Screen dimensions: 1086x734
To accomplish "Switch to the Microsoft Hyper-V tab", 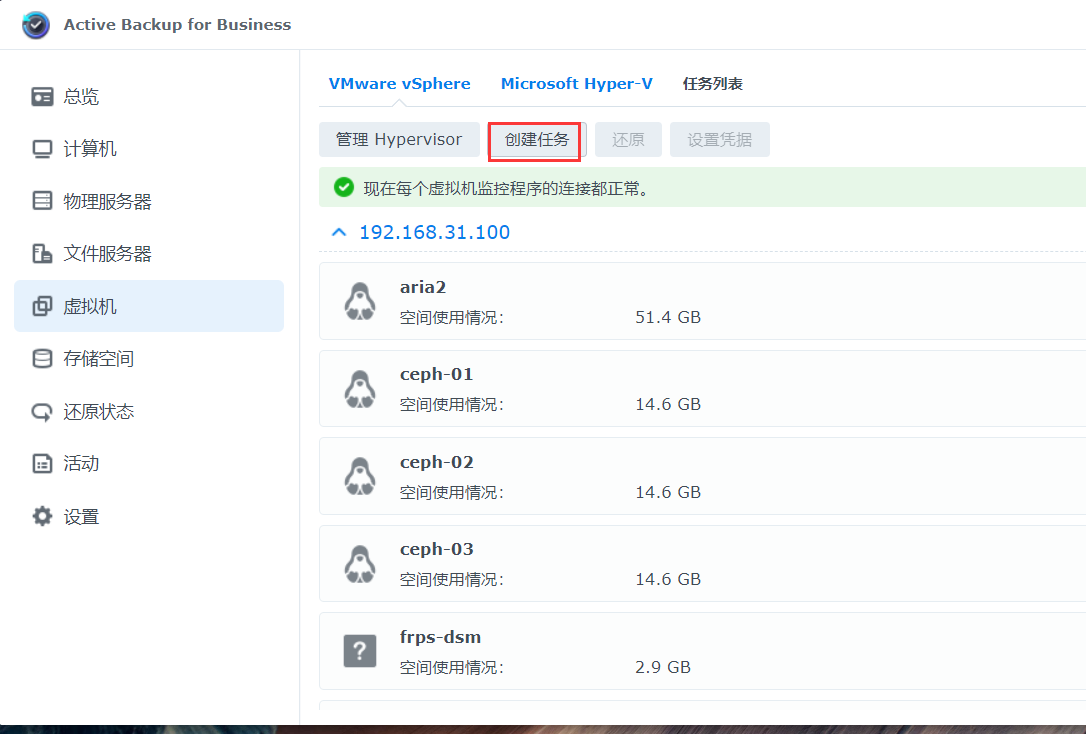I will [x=576, y=84].
